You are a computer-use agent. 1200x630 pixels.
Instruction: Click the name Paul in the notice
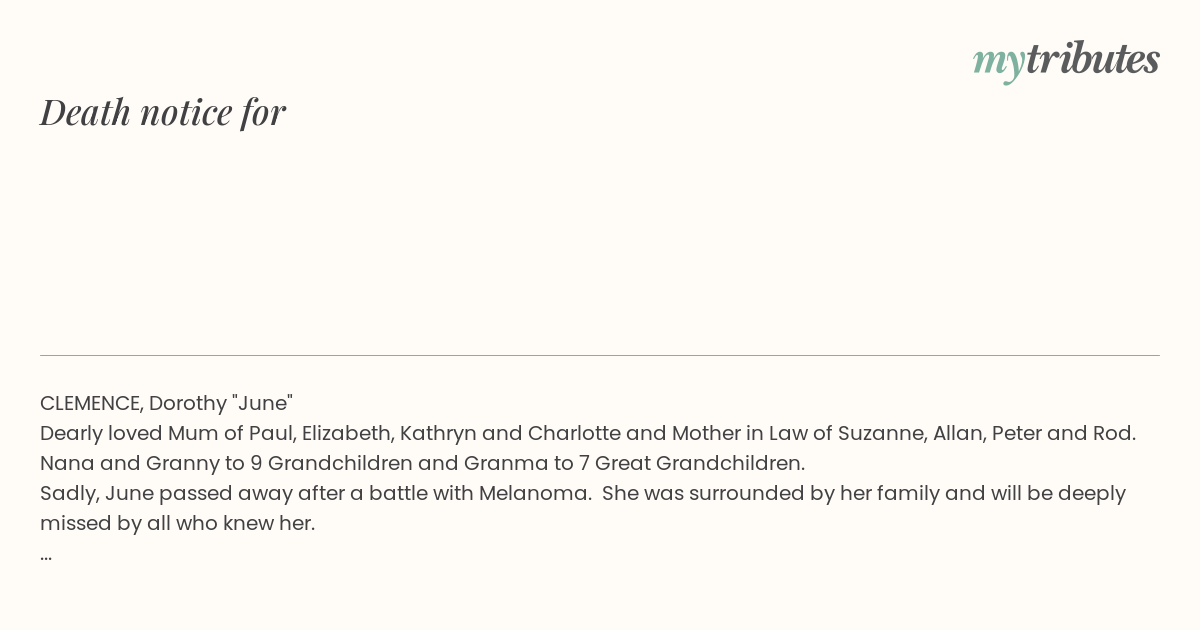point(270,433)
